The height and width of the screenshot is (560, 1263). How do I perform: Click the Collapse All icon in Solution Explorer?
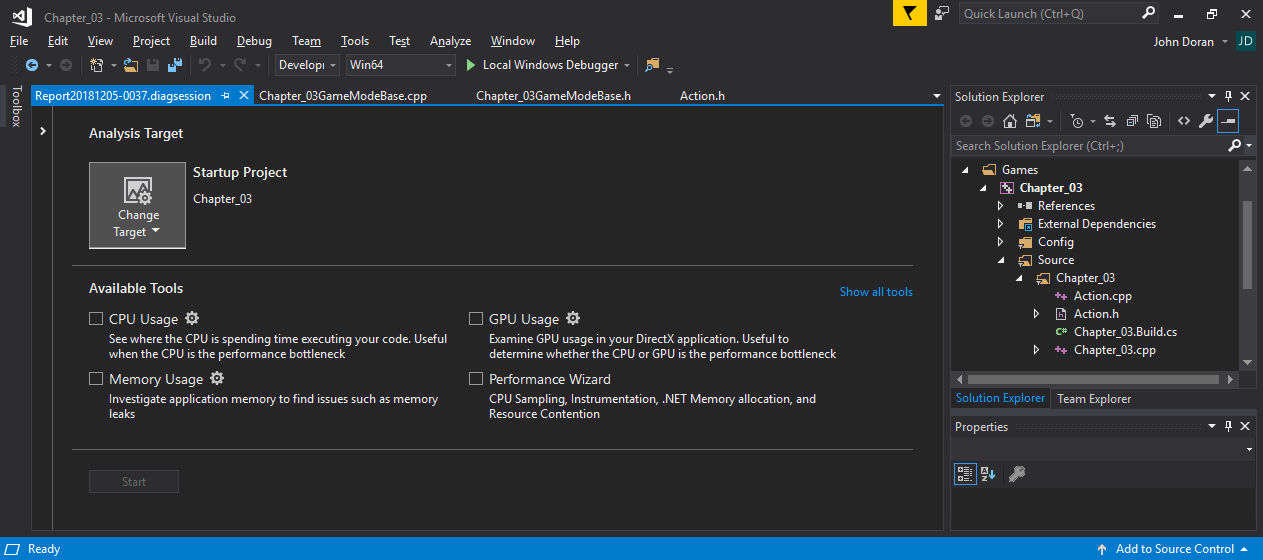(x=1132, y=121)
